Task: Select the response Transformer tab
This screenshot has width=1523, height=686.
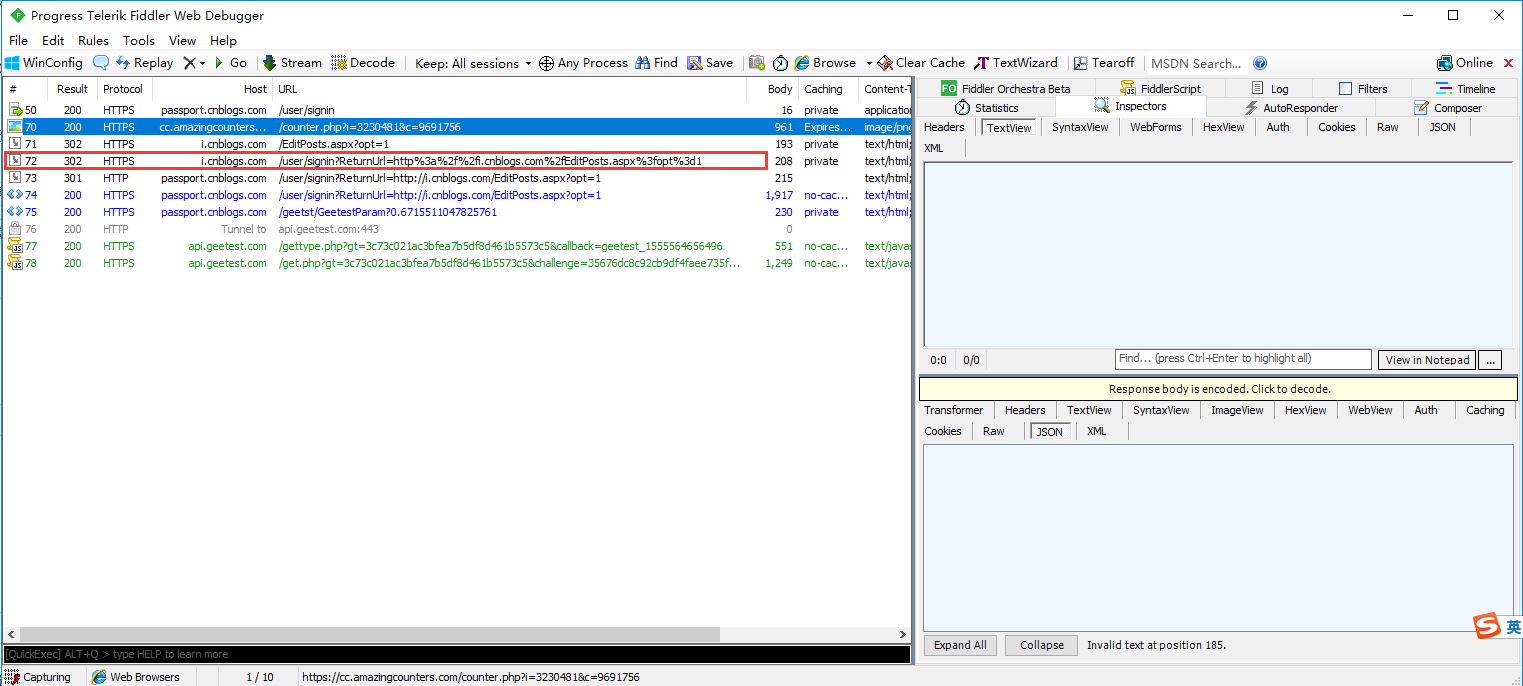Action: 953,410
